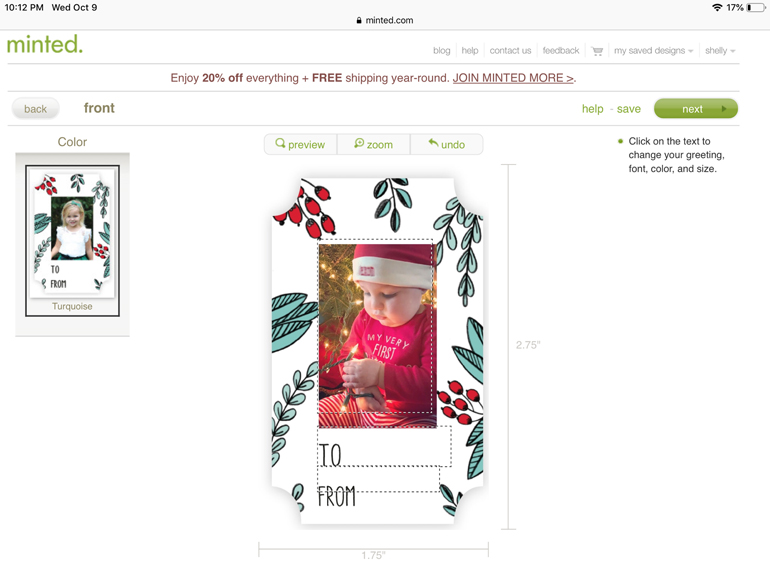Click the preview magnifier icon
The width and height of the screenshot is (770, 578).
tap(280, 143)
